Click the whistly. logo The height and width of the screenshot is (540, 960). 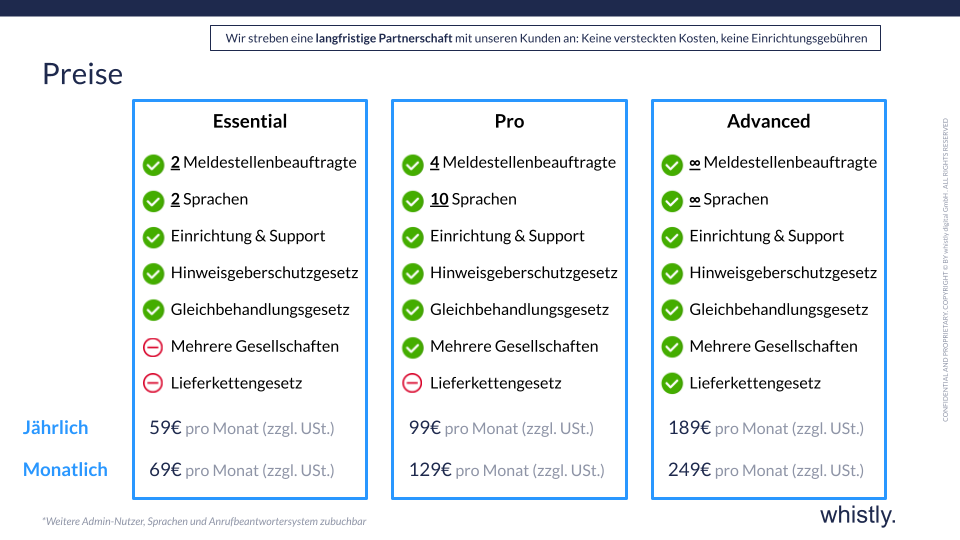(857, 515)
